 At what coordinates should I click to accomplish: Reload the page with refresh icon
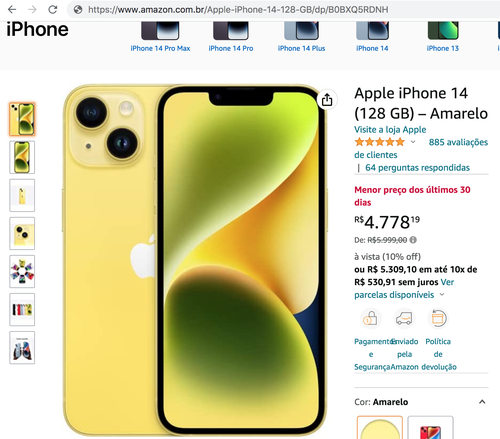click(x=53, y=9)
